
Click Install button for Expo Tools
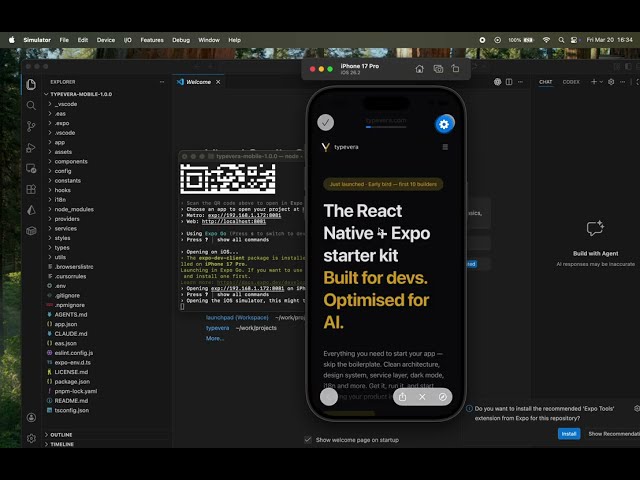pyautogui.click(x=569, y=433)
